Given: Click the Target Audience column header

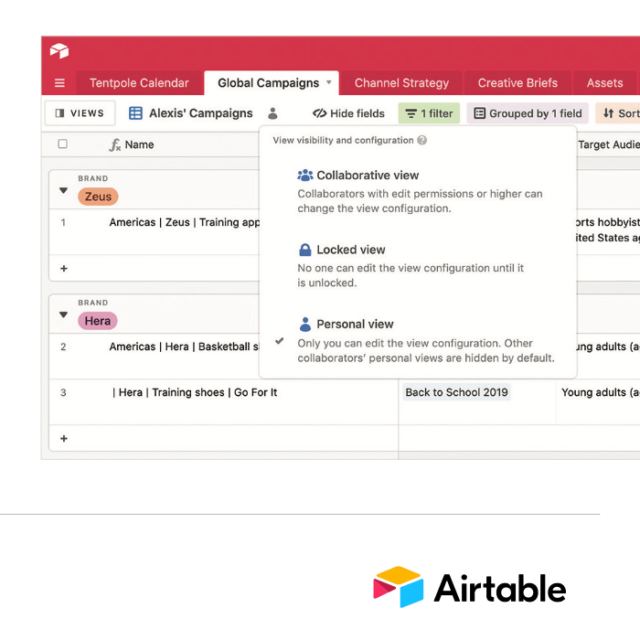Looking at the screenshot, I should coord(608,144).
